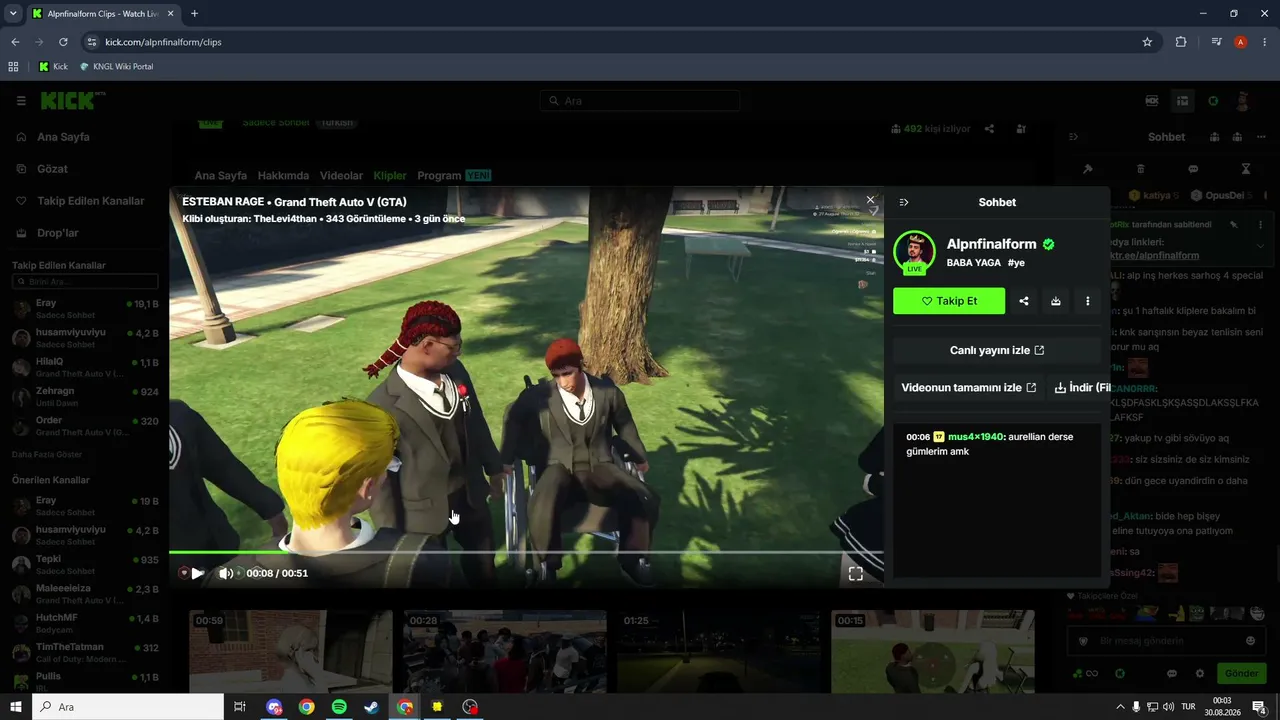Click the chat hourglass icon
The image size is (1280, 720).
[x=1246, y=169]
